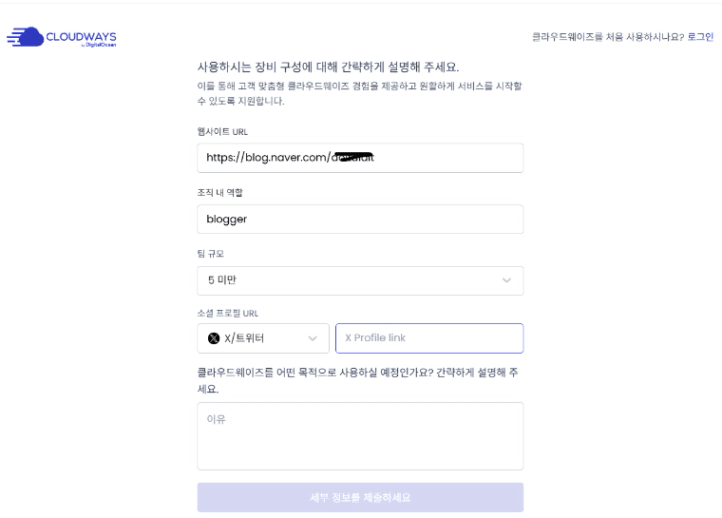Click the 팀 규모 label
The height and width of the screenshot is (518, 722).
point(210,254)
